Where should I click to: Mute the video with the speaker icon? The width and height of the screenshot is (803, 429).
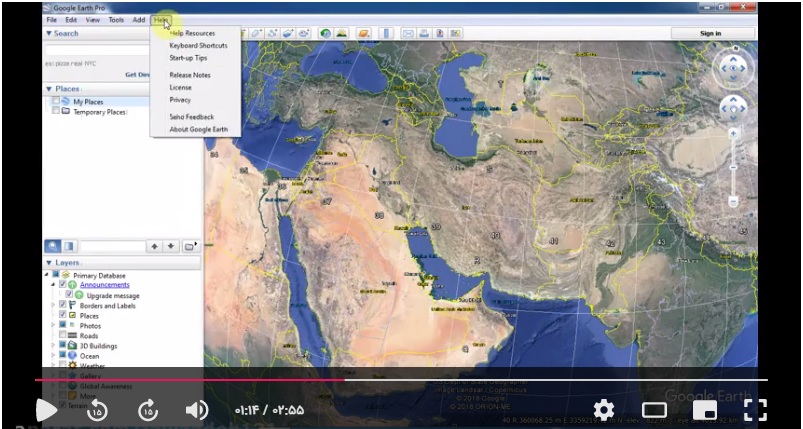coord(197,409)
